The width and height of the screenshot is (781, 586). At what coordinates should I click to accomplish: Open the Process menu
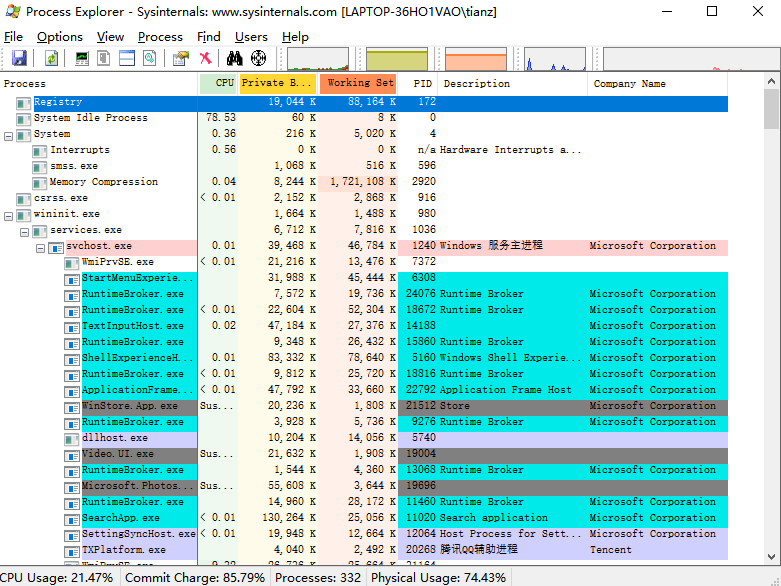[x=160, y=37]
